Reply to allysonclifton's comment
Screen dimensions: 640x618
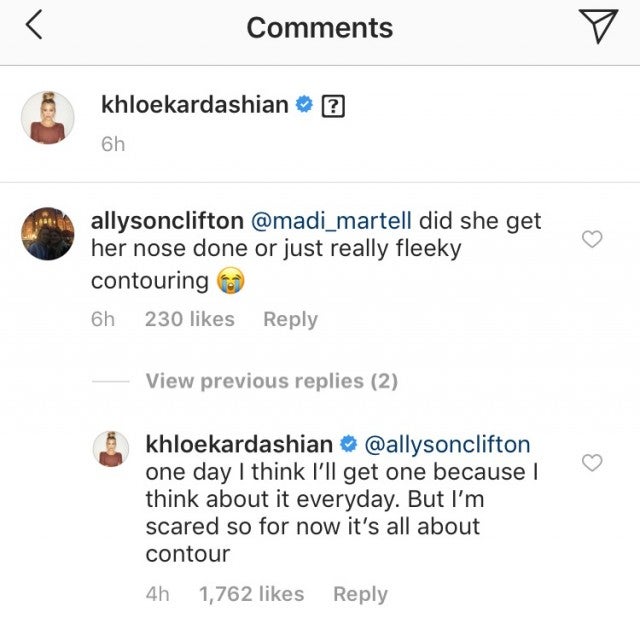click(290, 320)
